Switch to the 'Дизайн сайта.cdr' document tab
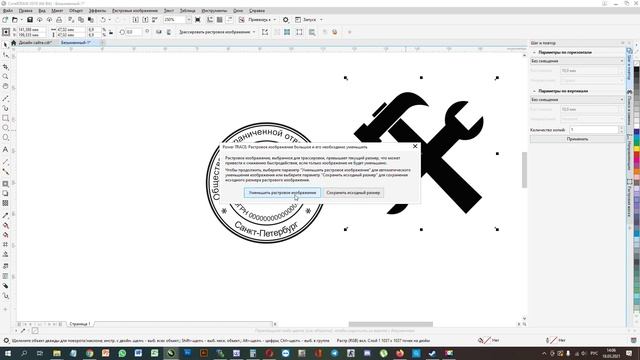Screen dimensions: 640x360 pyautogui.click(x=35, y=42)
